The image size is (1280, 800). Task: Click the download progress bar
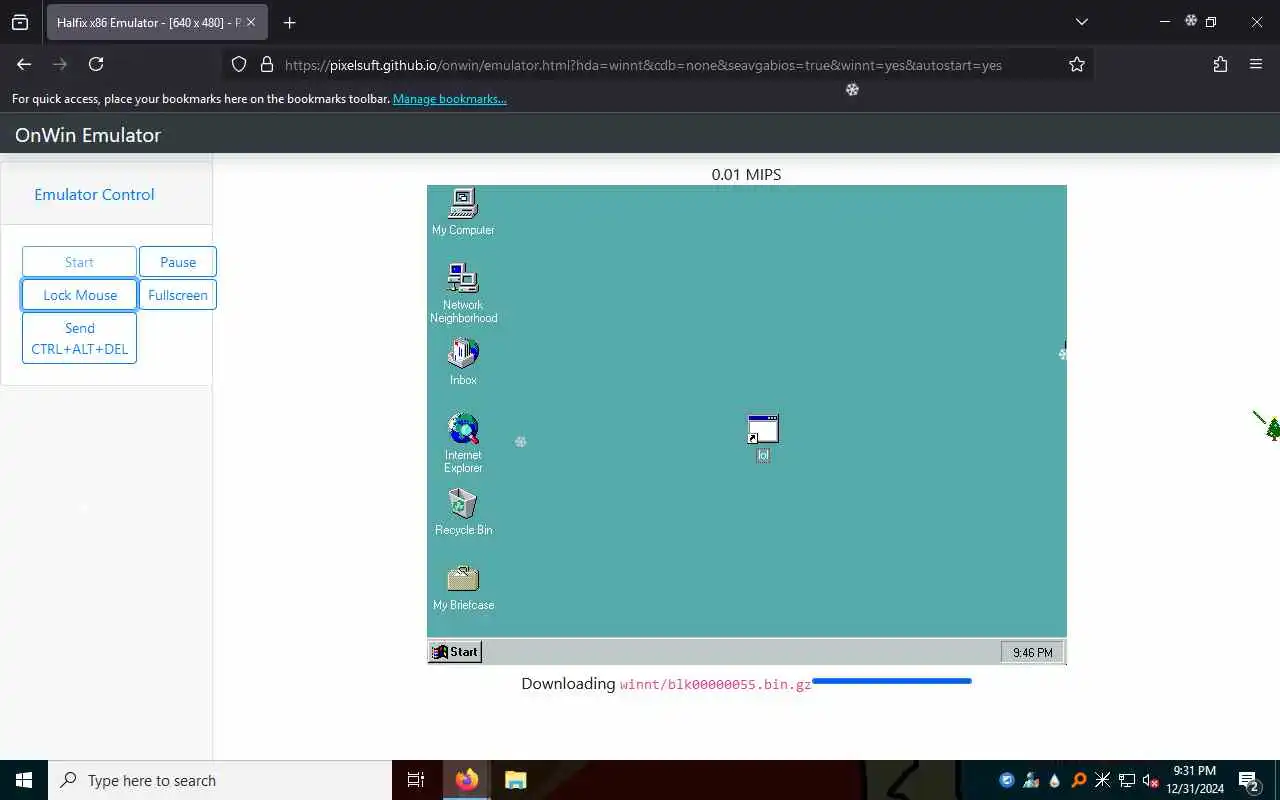pos(892,681)
